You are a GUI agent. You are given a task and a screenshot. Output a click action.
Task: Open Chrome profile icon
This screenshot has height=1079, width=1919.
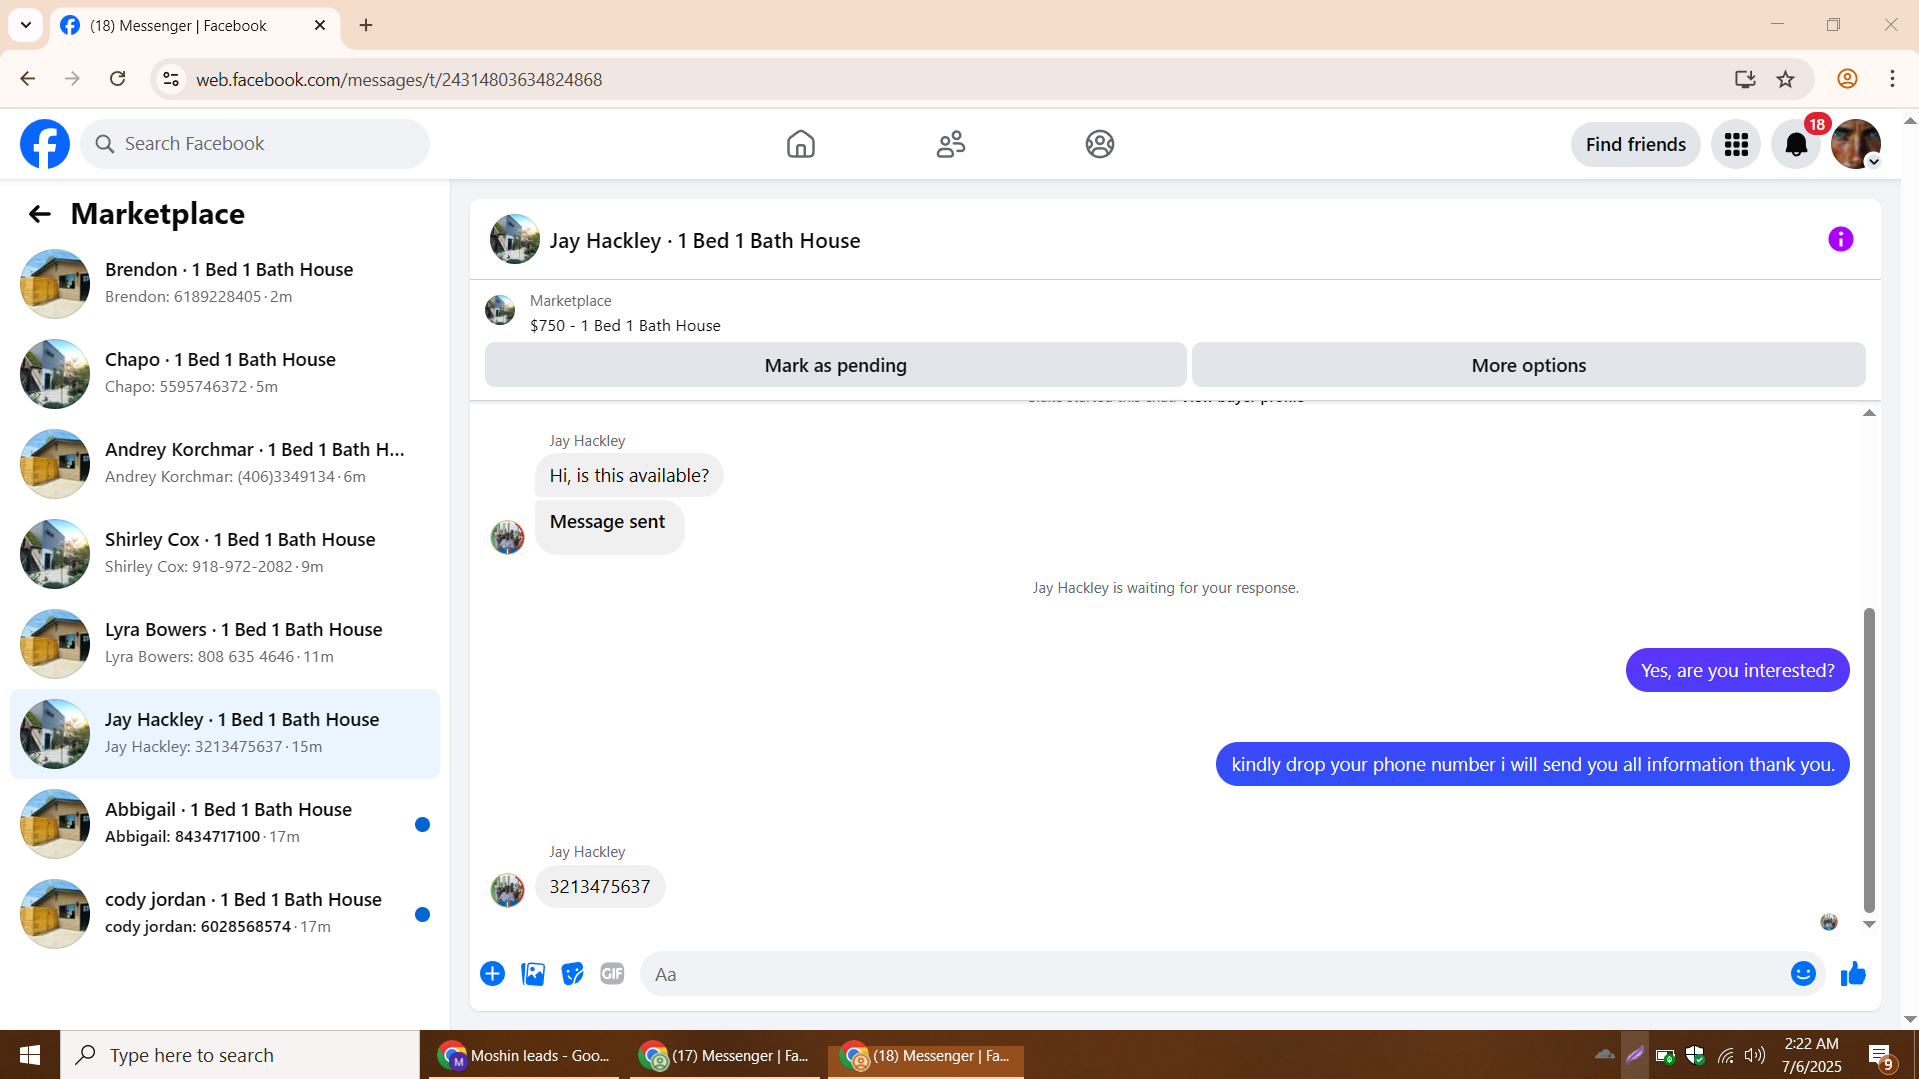pos(1847,79)
